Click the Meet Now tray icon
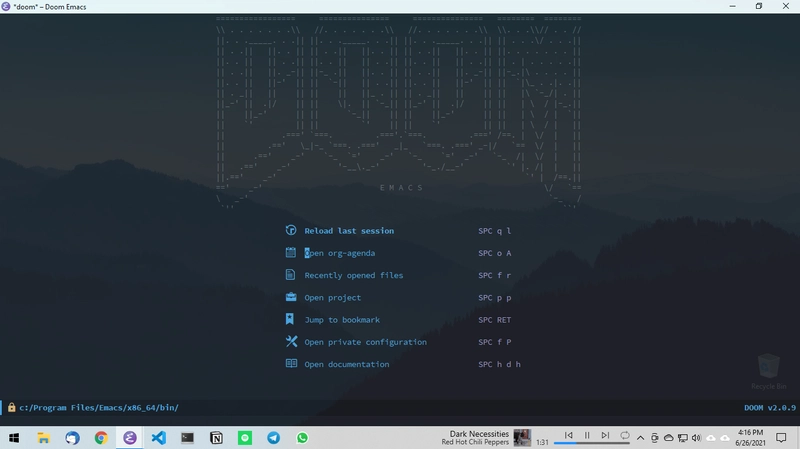The width and height of the screenshot is (800, 449). pos(655,438)
